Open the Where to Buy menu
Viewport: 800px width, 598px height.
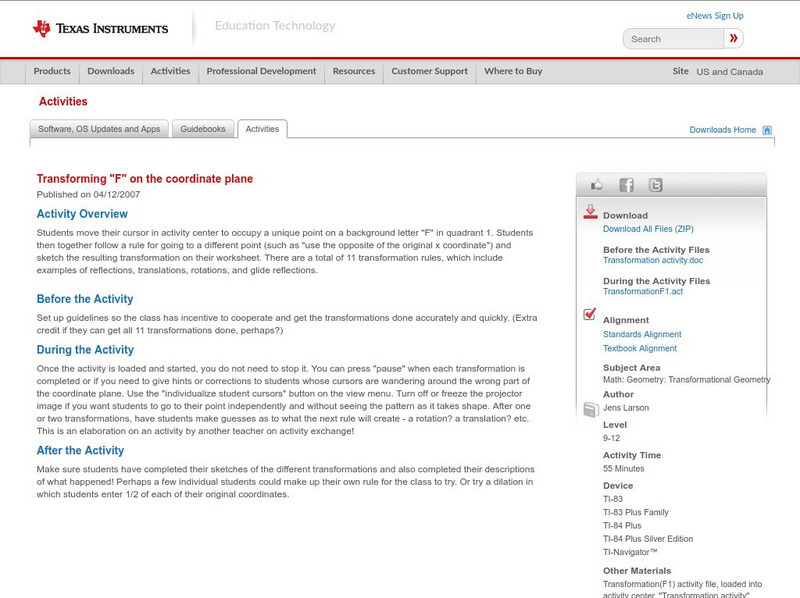(513, 71)
